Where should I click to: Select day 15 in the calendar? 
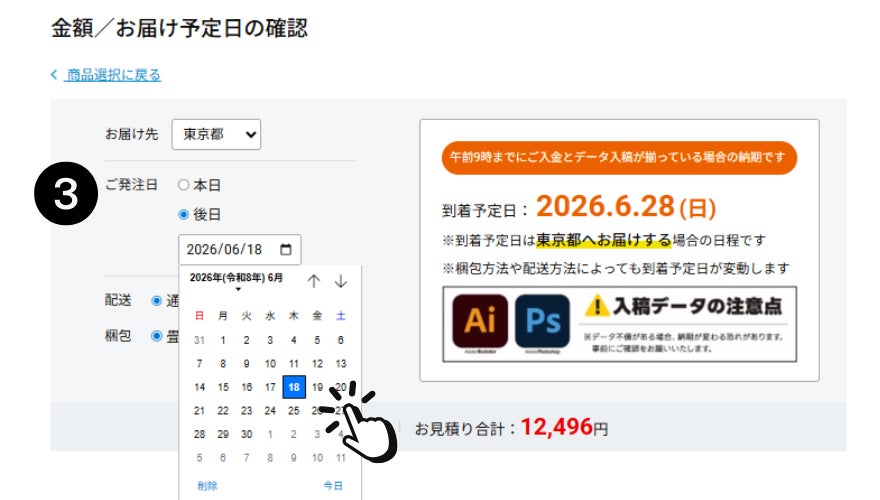coord(223,387)
